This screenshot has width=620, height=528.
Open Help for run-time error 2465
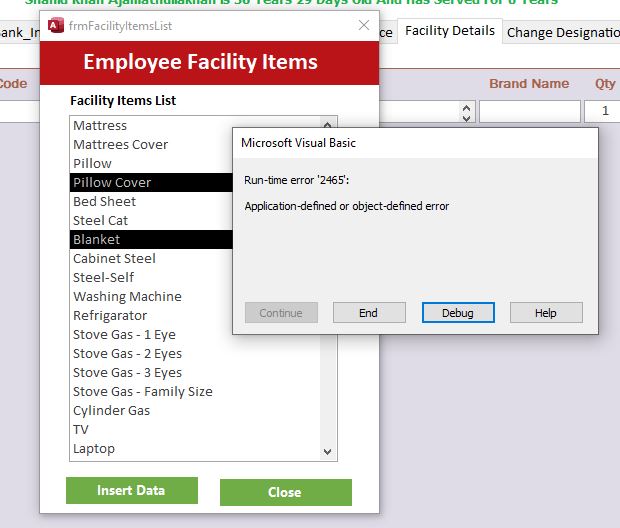coord(546,313)
